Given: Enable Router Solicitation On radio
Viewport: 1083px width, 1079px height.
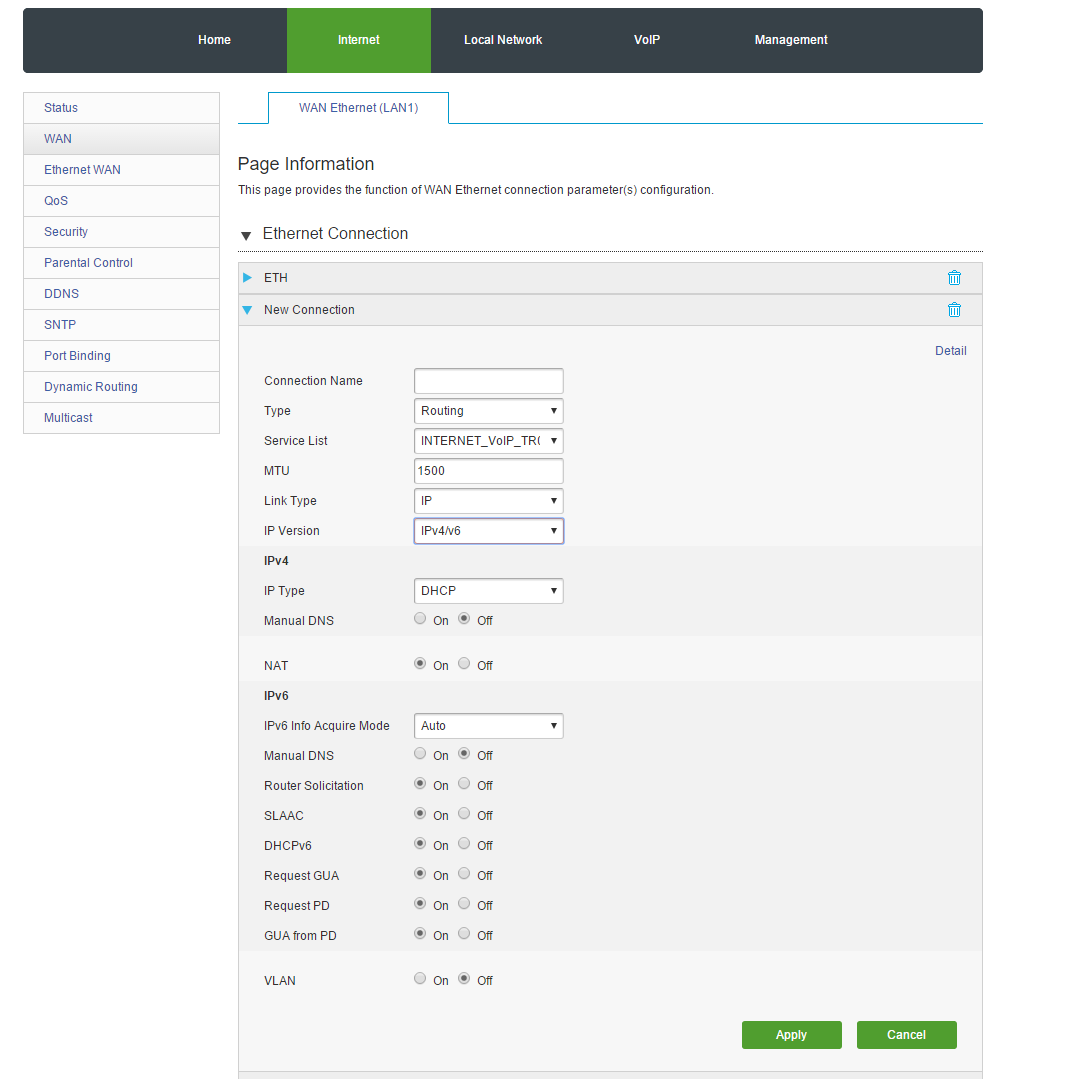Looking at the screenshot, I should pyautogui.click(x=420, y=783).
